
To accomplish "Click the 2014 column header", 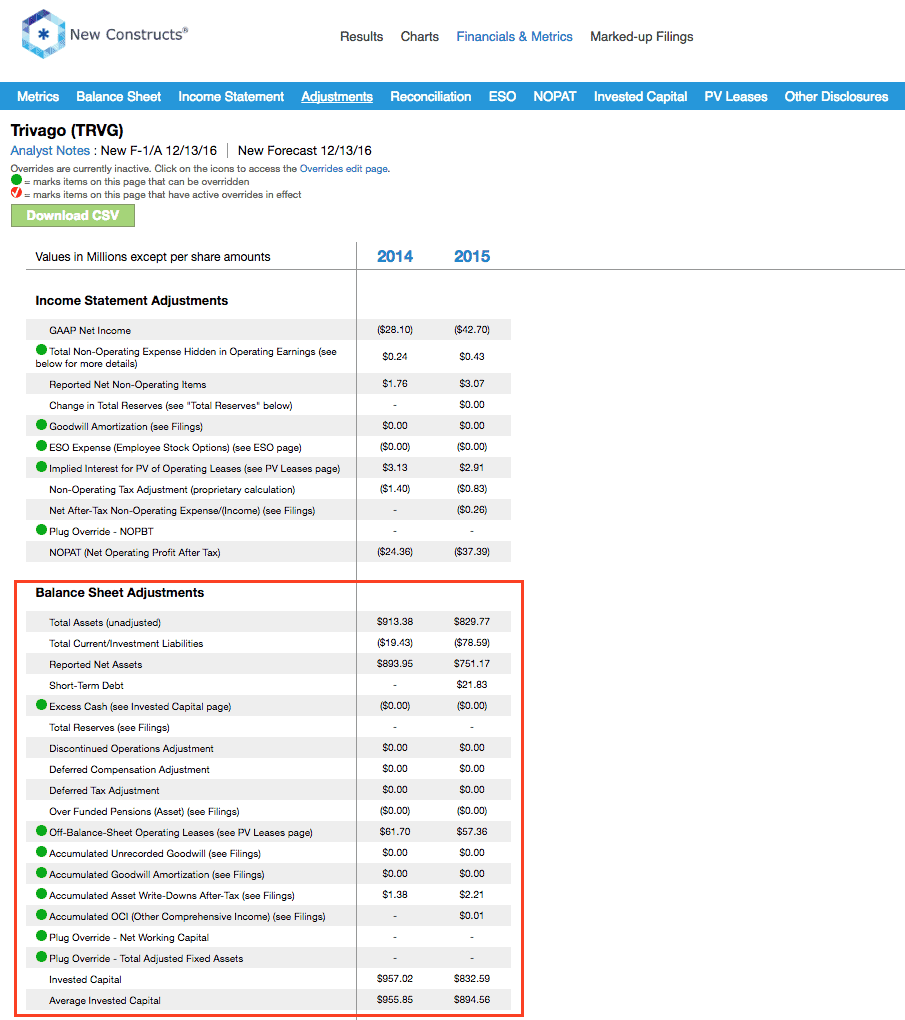I will coord(395,256).
